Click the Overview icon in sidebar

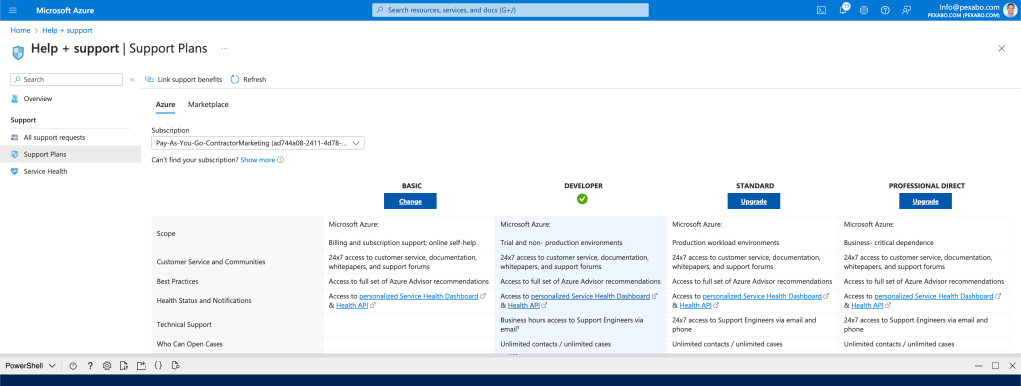(15, 99)
